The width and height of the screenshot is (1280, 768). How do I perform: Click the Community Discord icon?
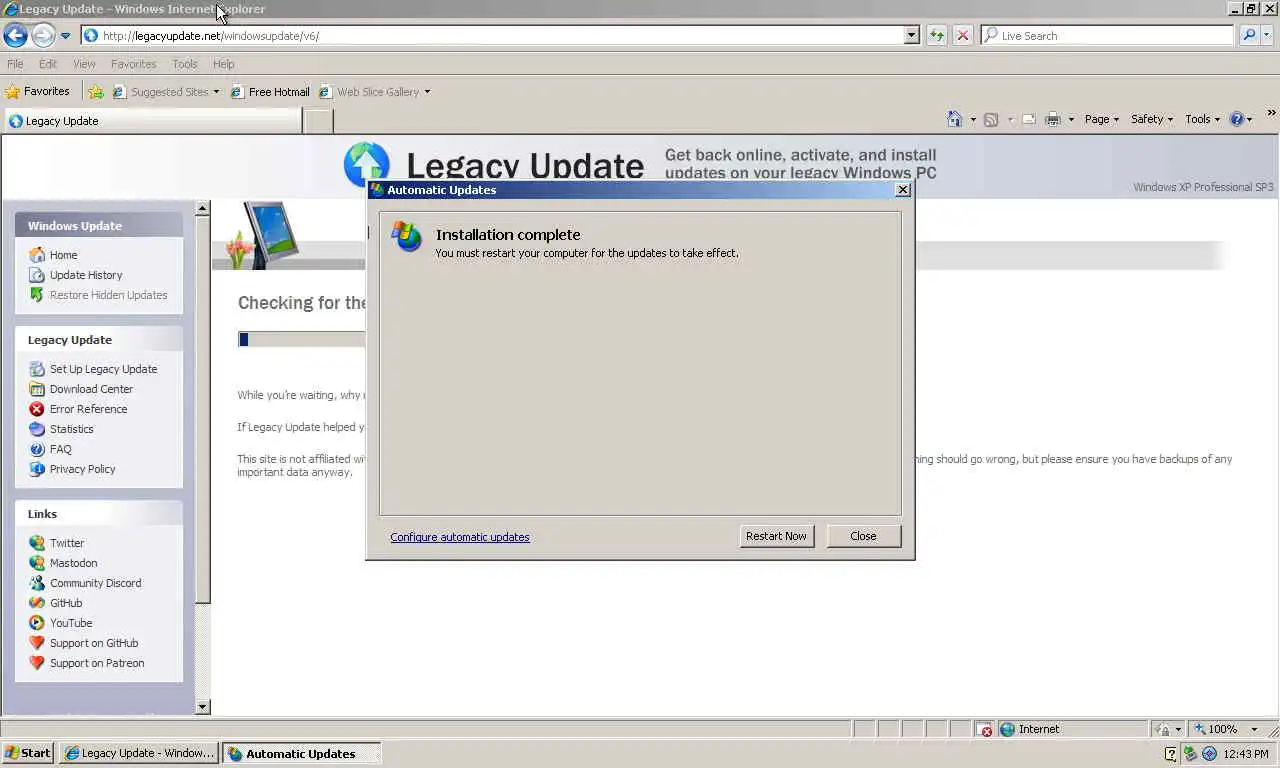pyautogui.click(x=37, y=583)
